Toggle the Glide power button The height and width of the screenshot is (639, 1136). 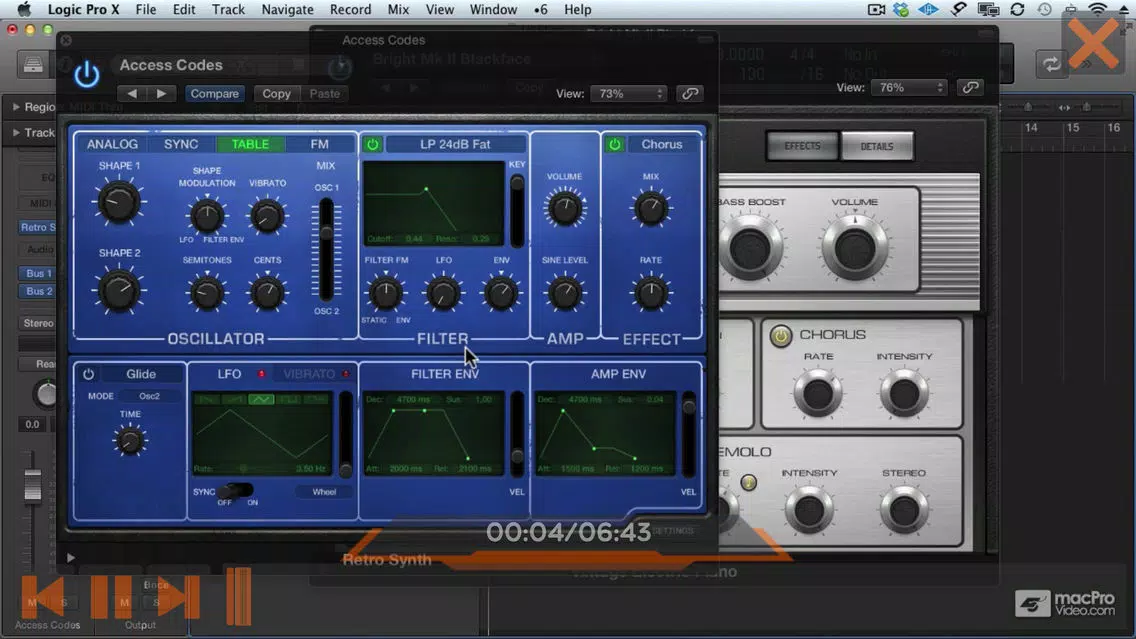click(x=88, y=374)
